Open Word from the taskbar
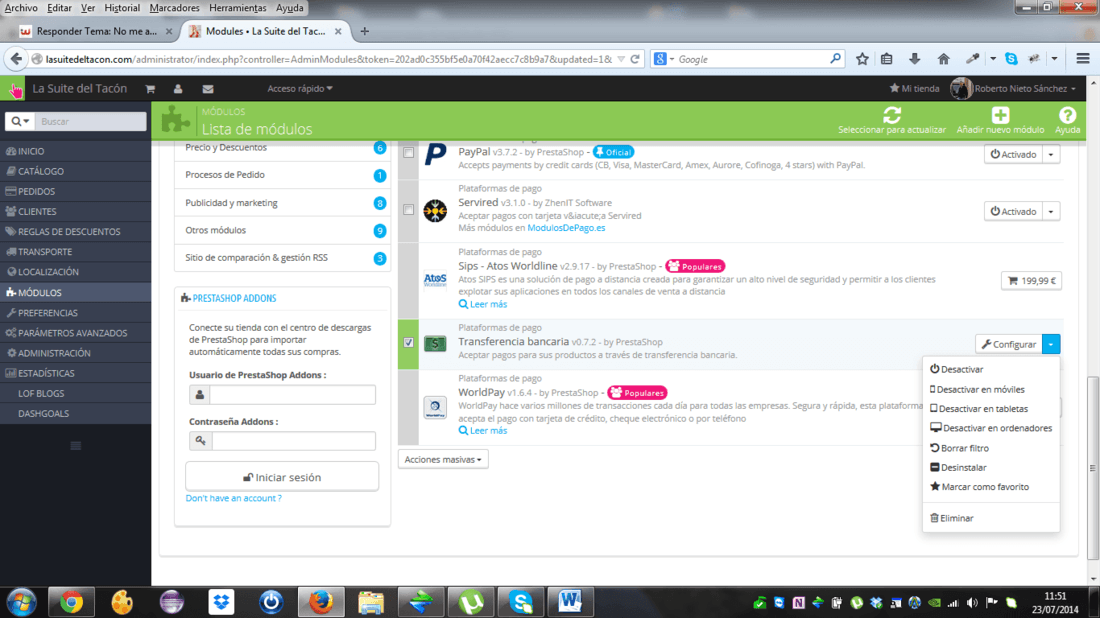The height and width of the screenshot is (618, 1100). click(570, 602)
